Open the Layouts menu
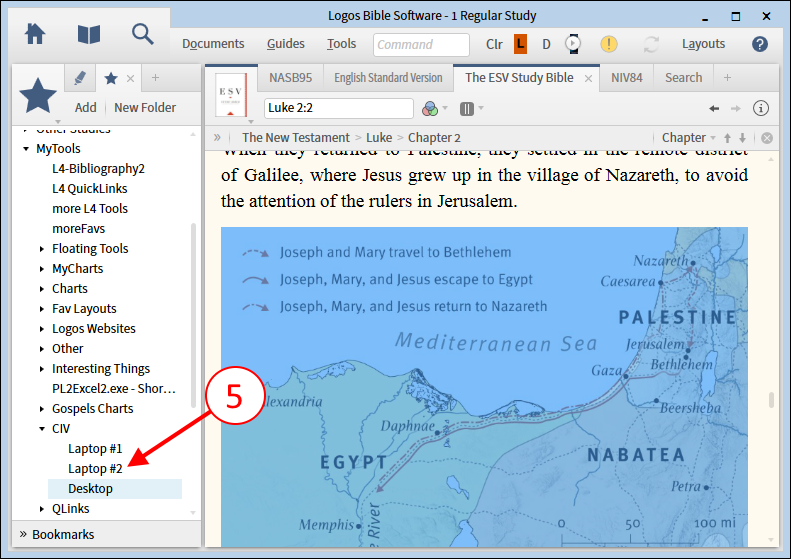This screenshot has width=791, height=559. [703, 44]
